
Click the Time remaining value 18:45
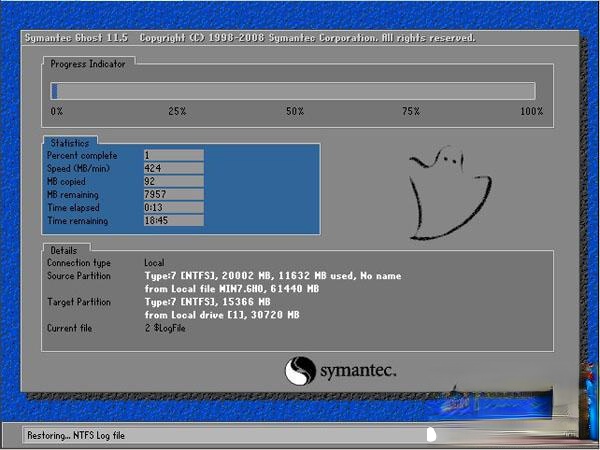pos(173,220)
